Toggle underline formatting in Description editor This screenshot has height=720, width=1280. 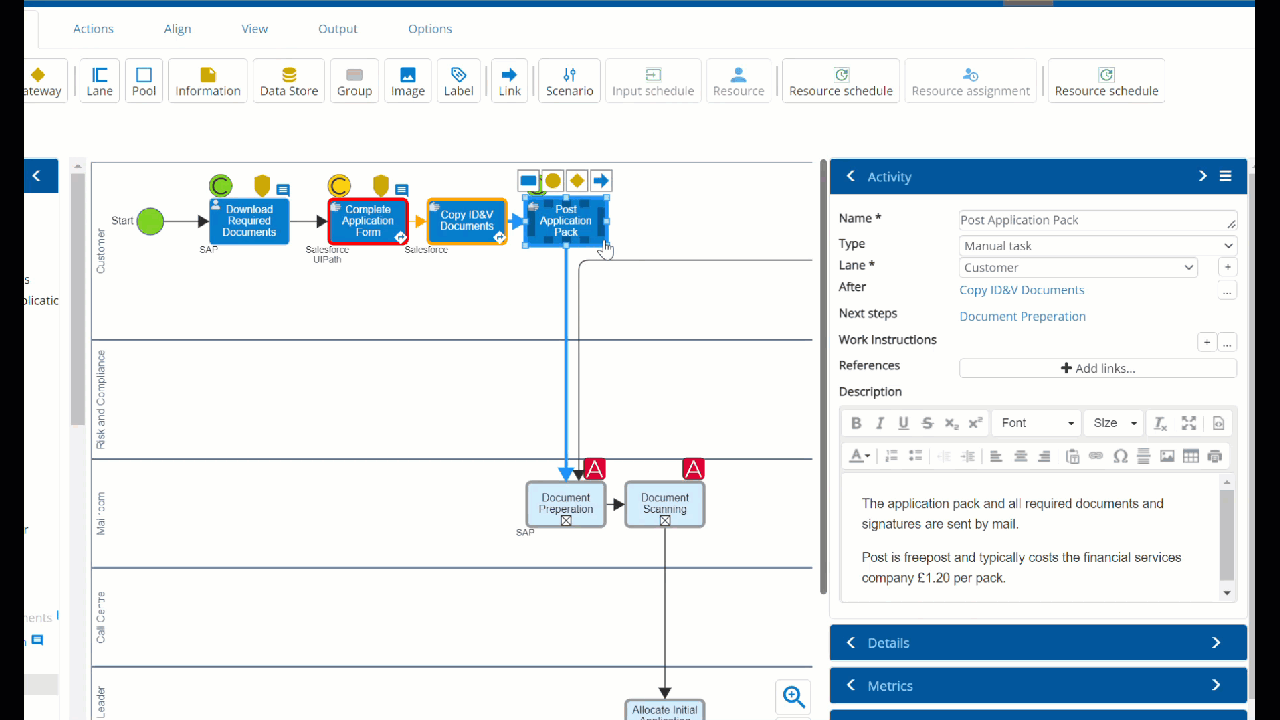(904, 423)
